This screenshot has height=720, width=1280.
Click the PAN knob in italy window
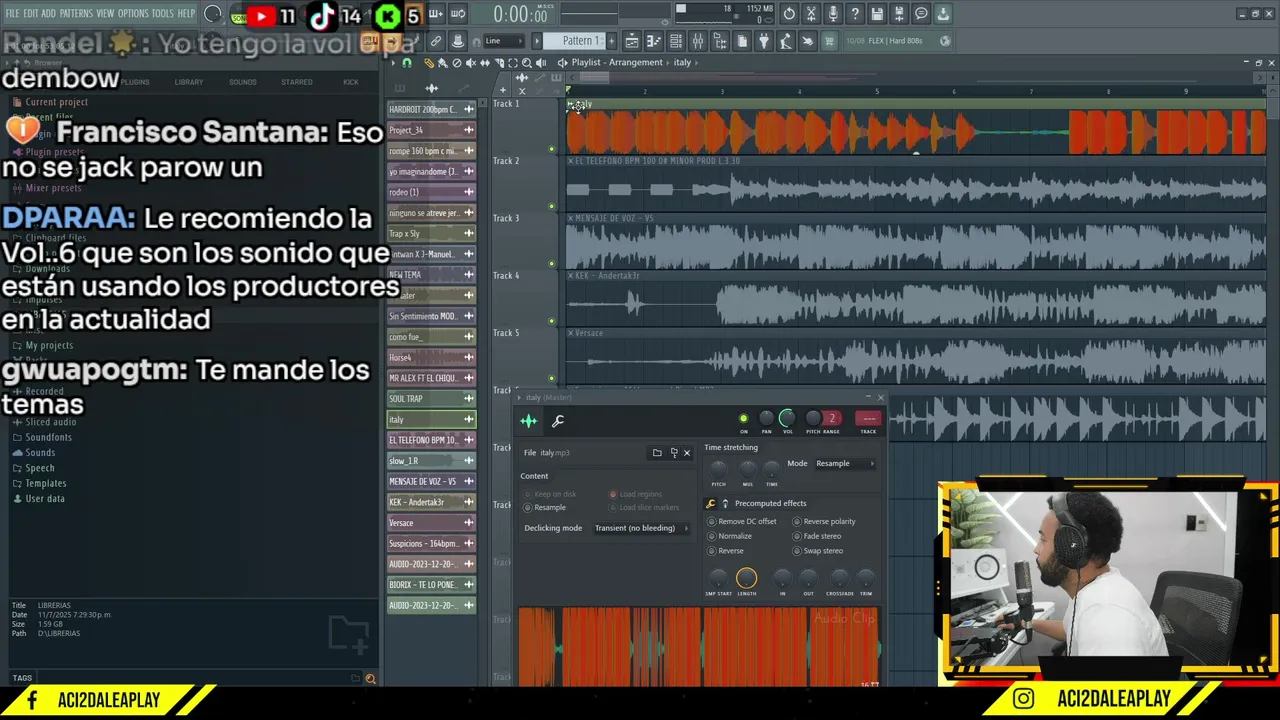click(766, 418)
